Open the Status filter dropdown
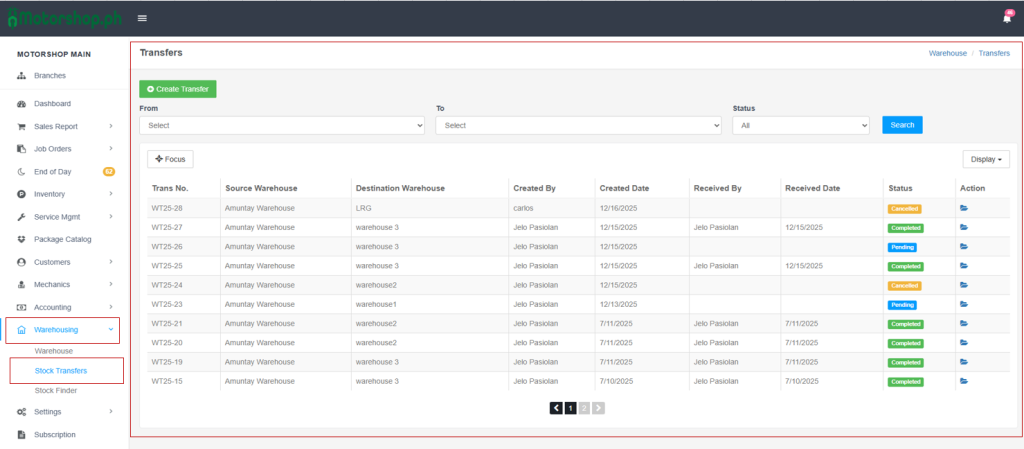Viewport: 1024px width, 449px height. [801, 125]
